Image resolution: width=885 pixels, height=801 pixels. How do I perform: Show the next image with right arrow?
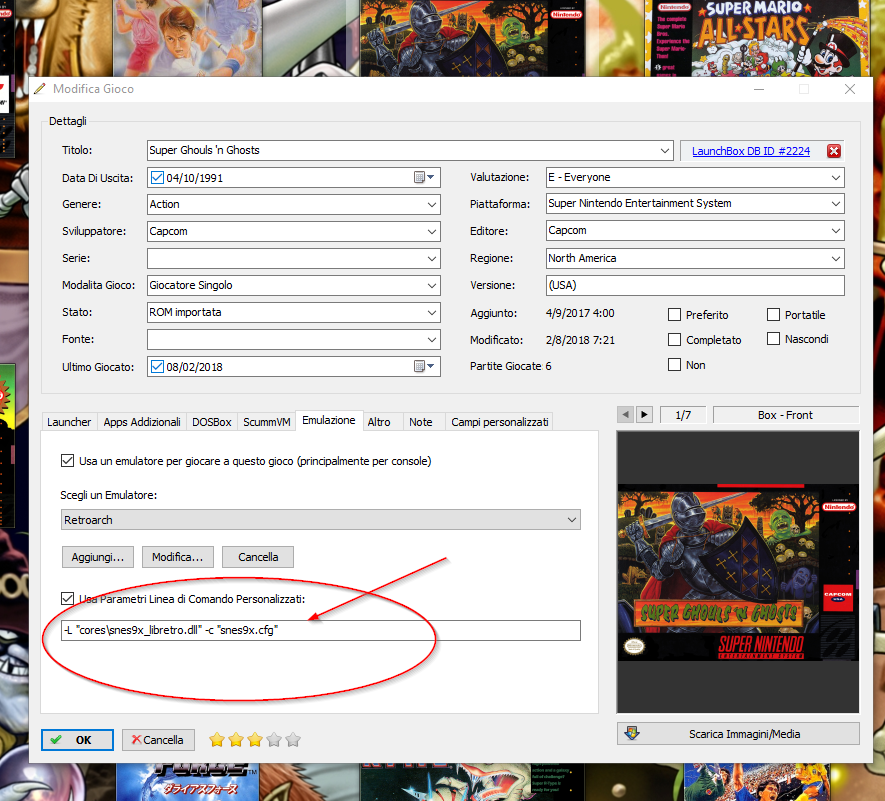pyautogui.click(x=644, y=414)
